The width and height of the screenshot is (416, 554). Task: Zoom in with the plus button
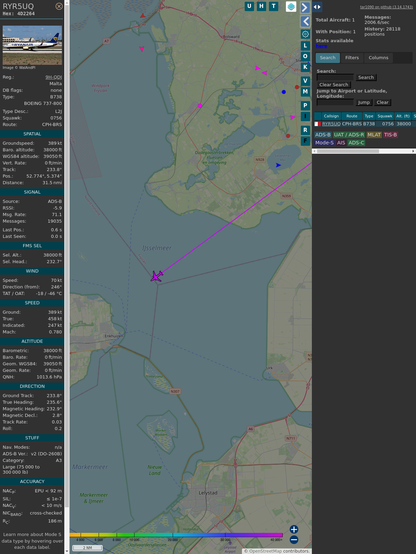pyautogui.click(x=294, y=529)
